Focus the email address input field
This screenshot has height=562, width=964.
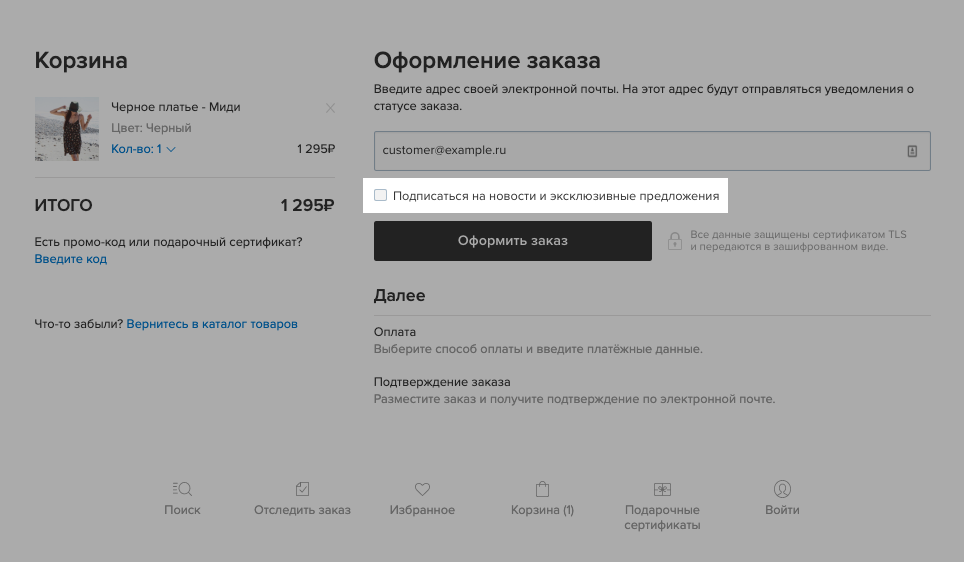coord(652,151)
